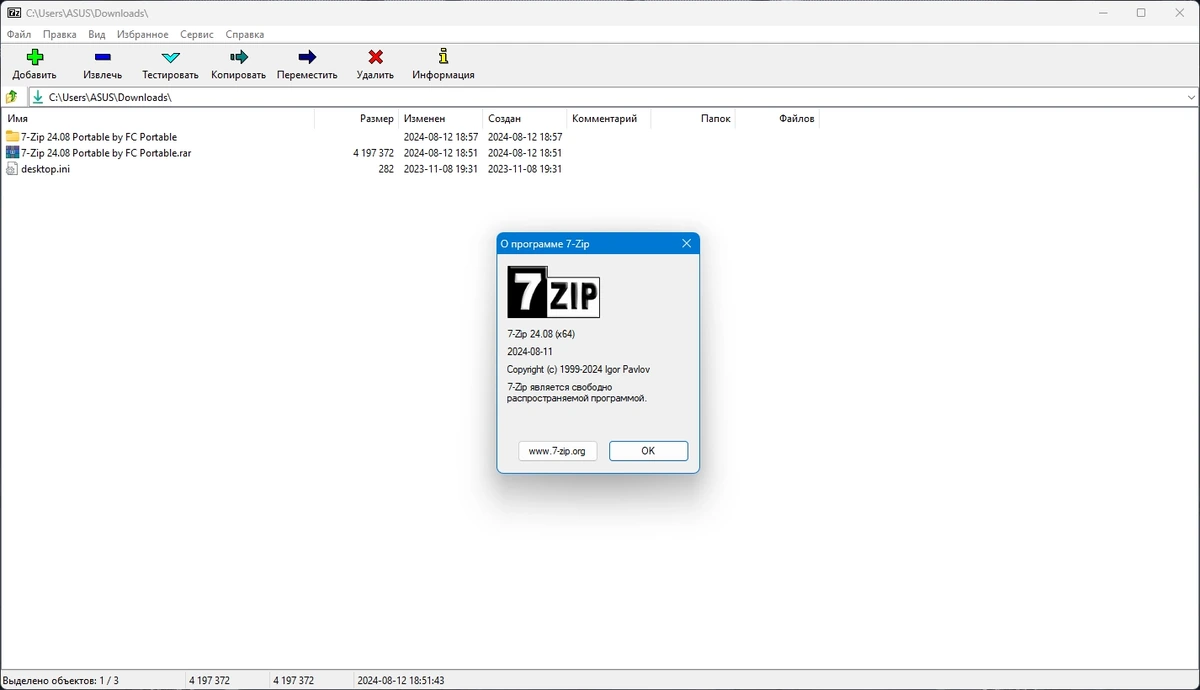Sort by the Имя column header
Viewport: 1200px width, 690px height.
pyautogui.click(x=158, y=118)
